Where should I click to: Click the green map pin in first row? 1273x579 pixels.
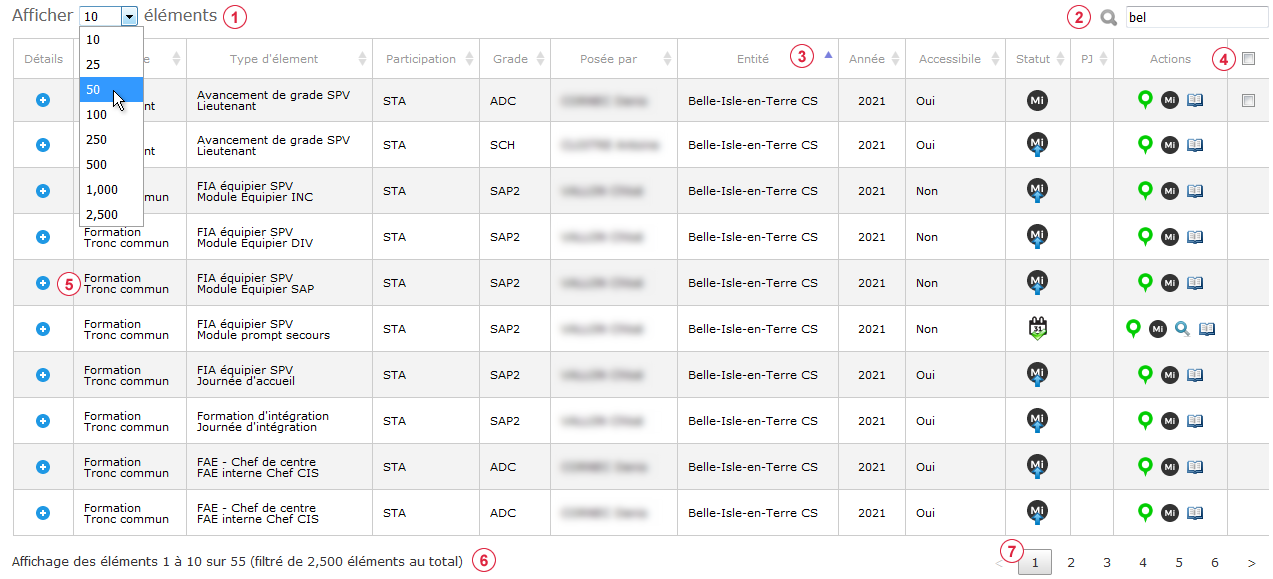(1146, 99)
